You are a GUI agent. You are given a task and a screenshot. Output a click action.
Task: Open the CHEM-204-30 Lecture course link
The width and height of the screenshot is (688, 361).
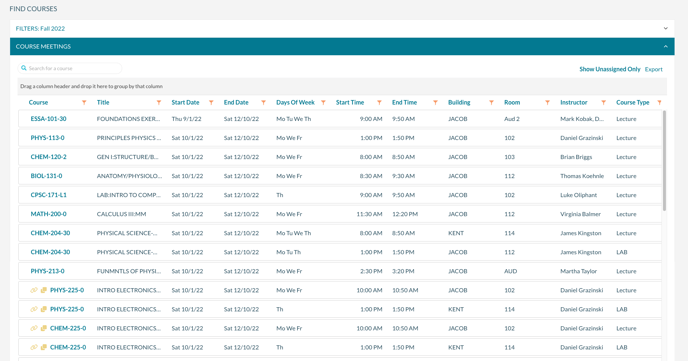point(50,233)
